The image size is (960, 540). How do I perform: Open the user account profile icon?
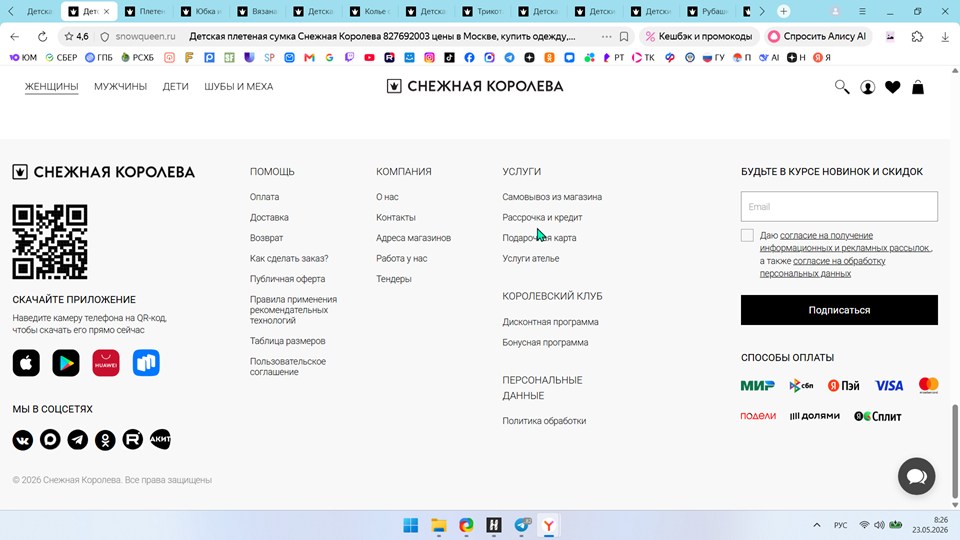pos(868,87)
